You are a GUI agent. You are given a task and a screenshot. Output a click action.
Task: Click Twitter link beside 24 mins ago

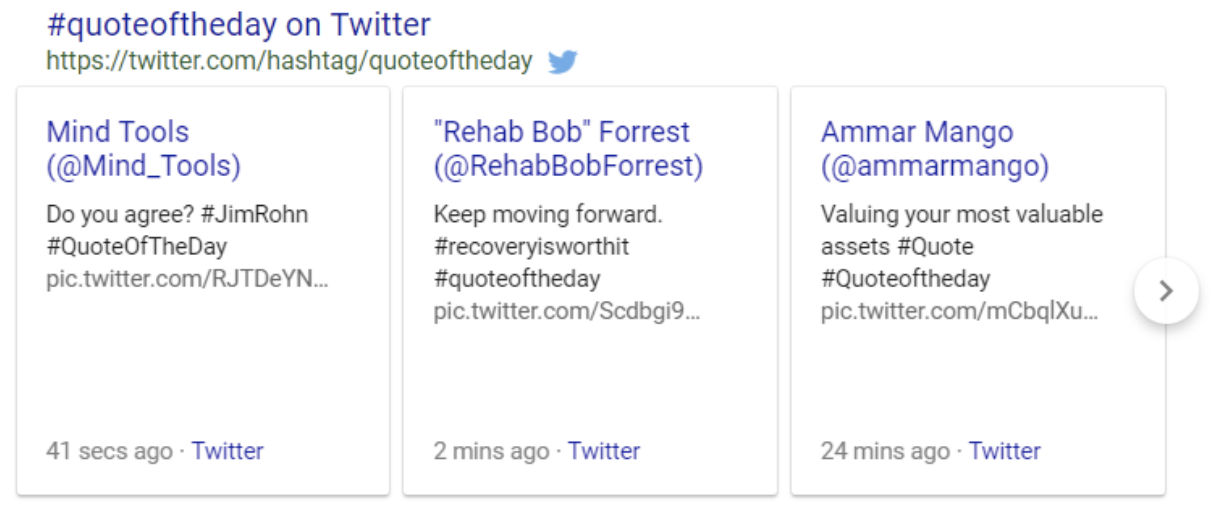tap(1005, 451)
